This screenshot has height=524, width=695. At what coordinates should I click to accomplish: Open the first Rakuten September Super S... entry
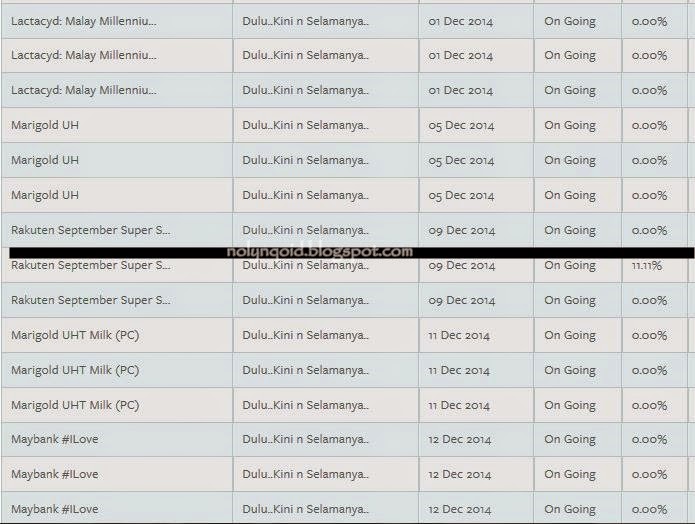(x=90, y=230)
